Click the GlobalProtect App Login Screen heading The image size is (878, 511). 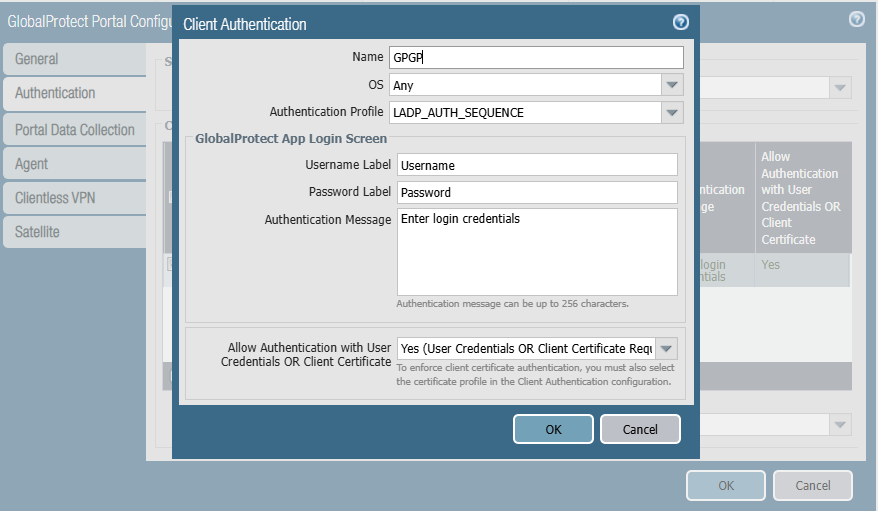pos(291,139)
